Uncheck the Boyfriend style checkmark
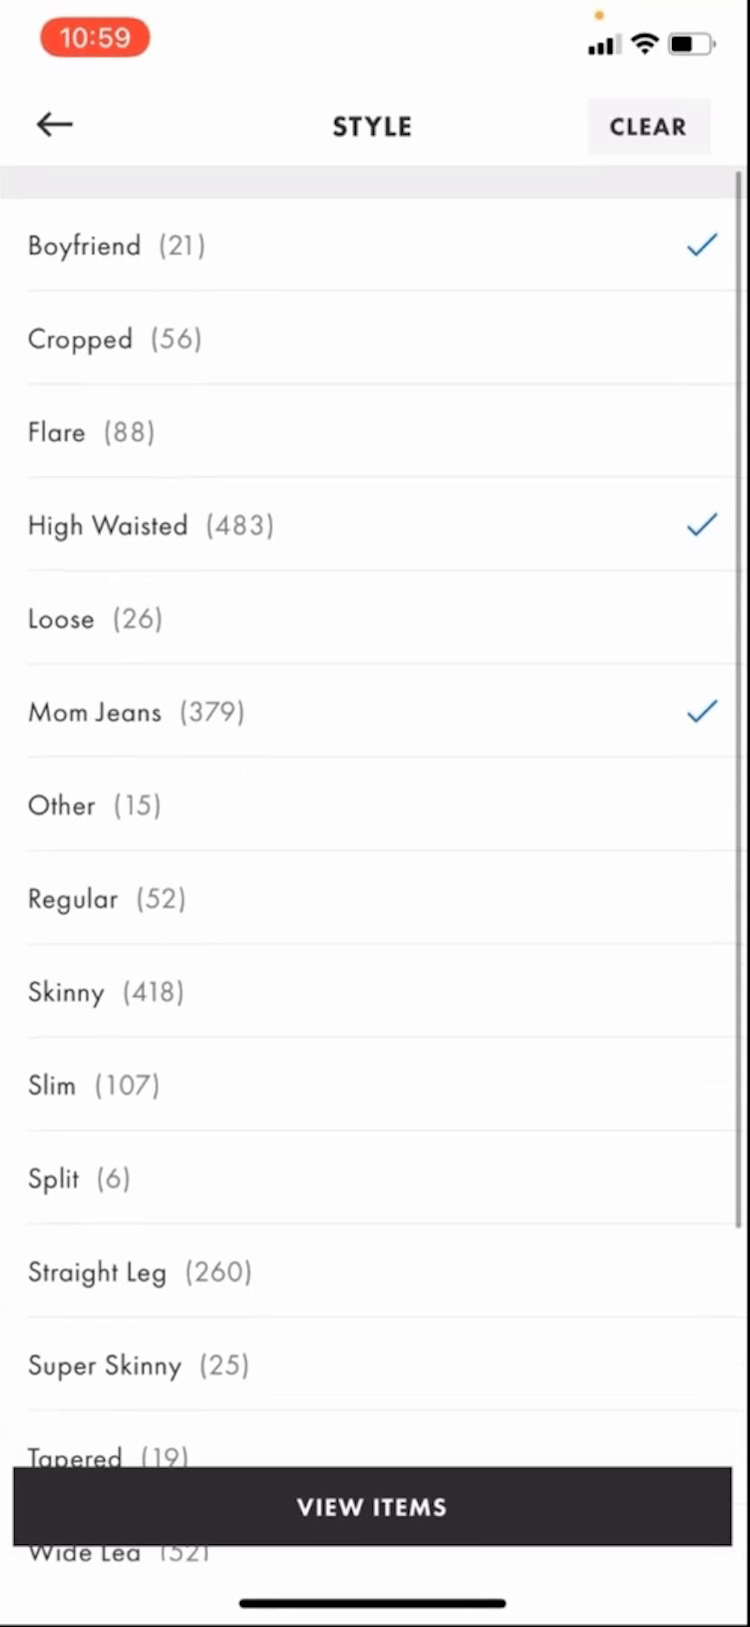The image size is (750, 1627). click(702, 245)
